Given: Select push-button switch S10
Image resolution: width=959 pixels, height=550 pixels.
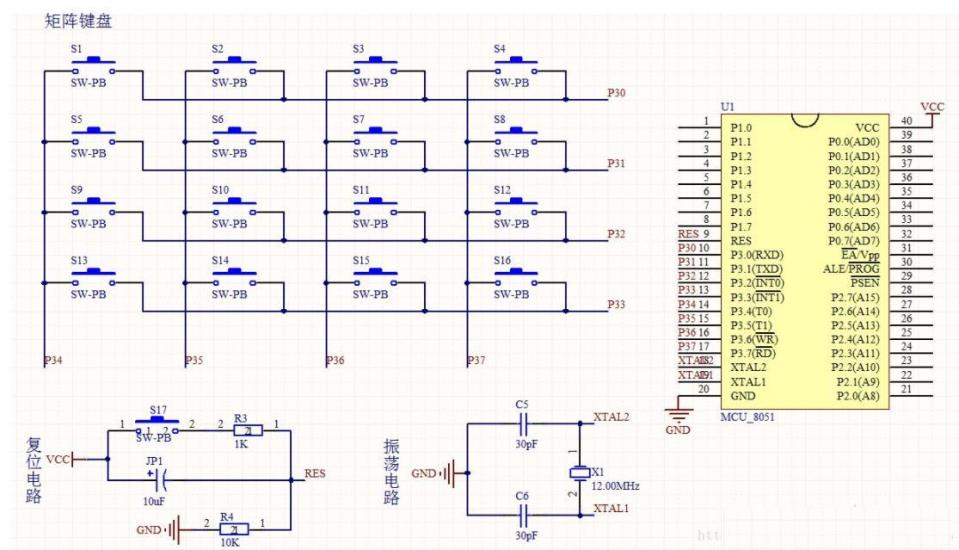Looking at the screenshot, I should (x=234, y=207).
